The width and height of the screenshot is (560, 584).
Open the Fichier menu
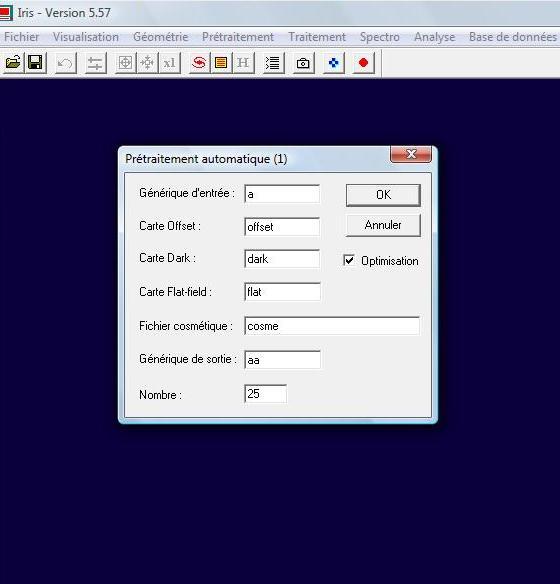pos(22,37)
